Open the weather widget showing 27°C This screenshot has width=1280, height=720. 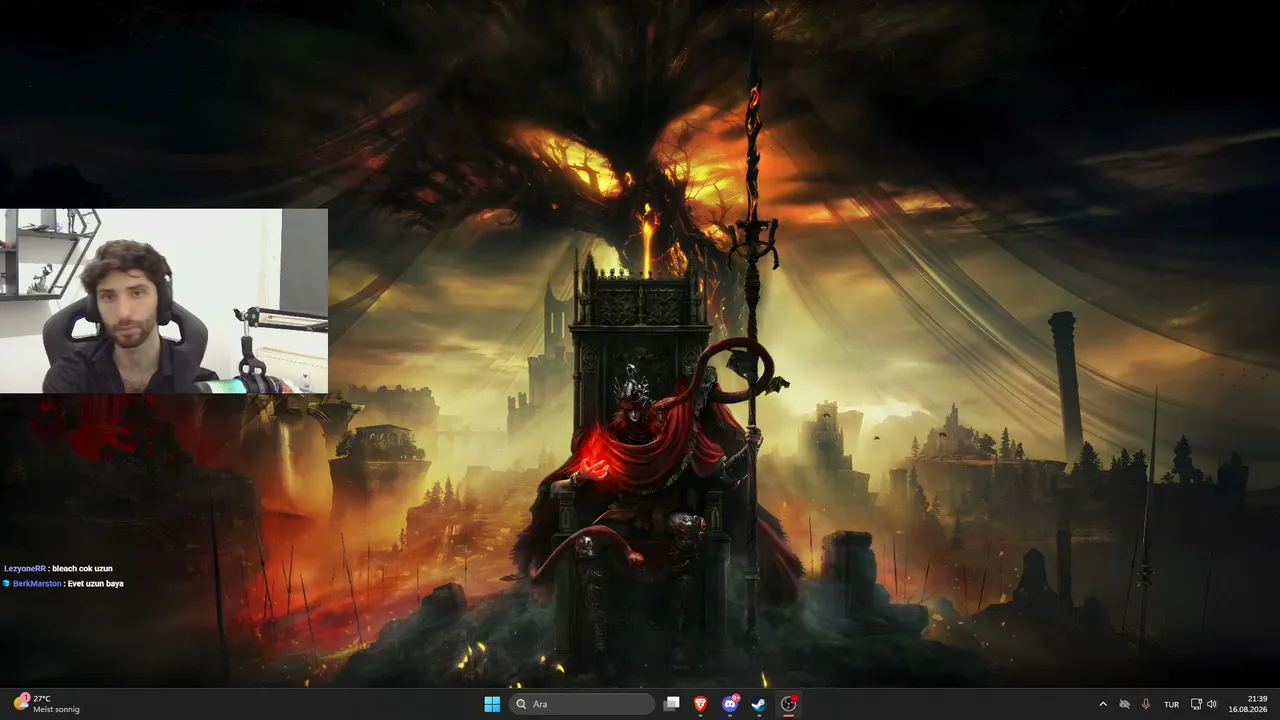pyautogui.click(x=47, y=704)
